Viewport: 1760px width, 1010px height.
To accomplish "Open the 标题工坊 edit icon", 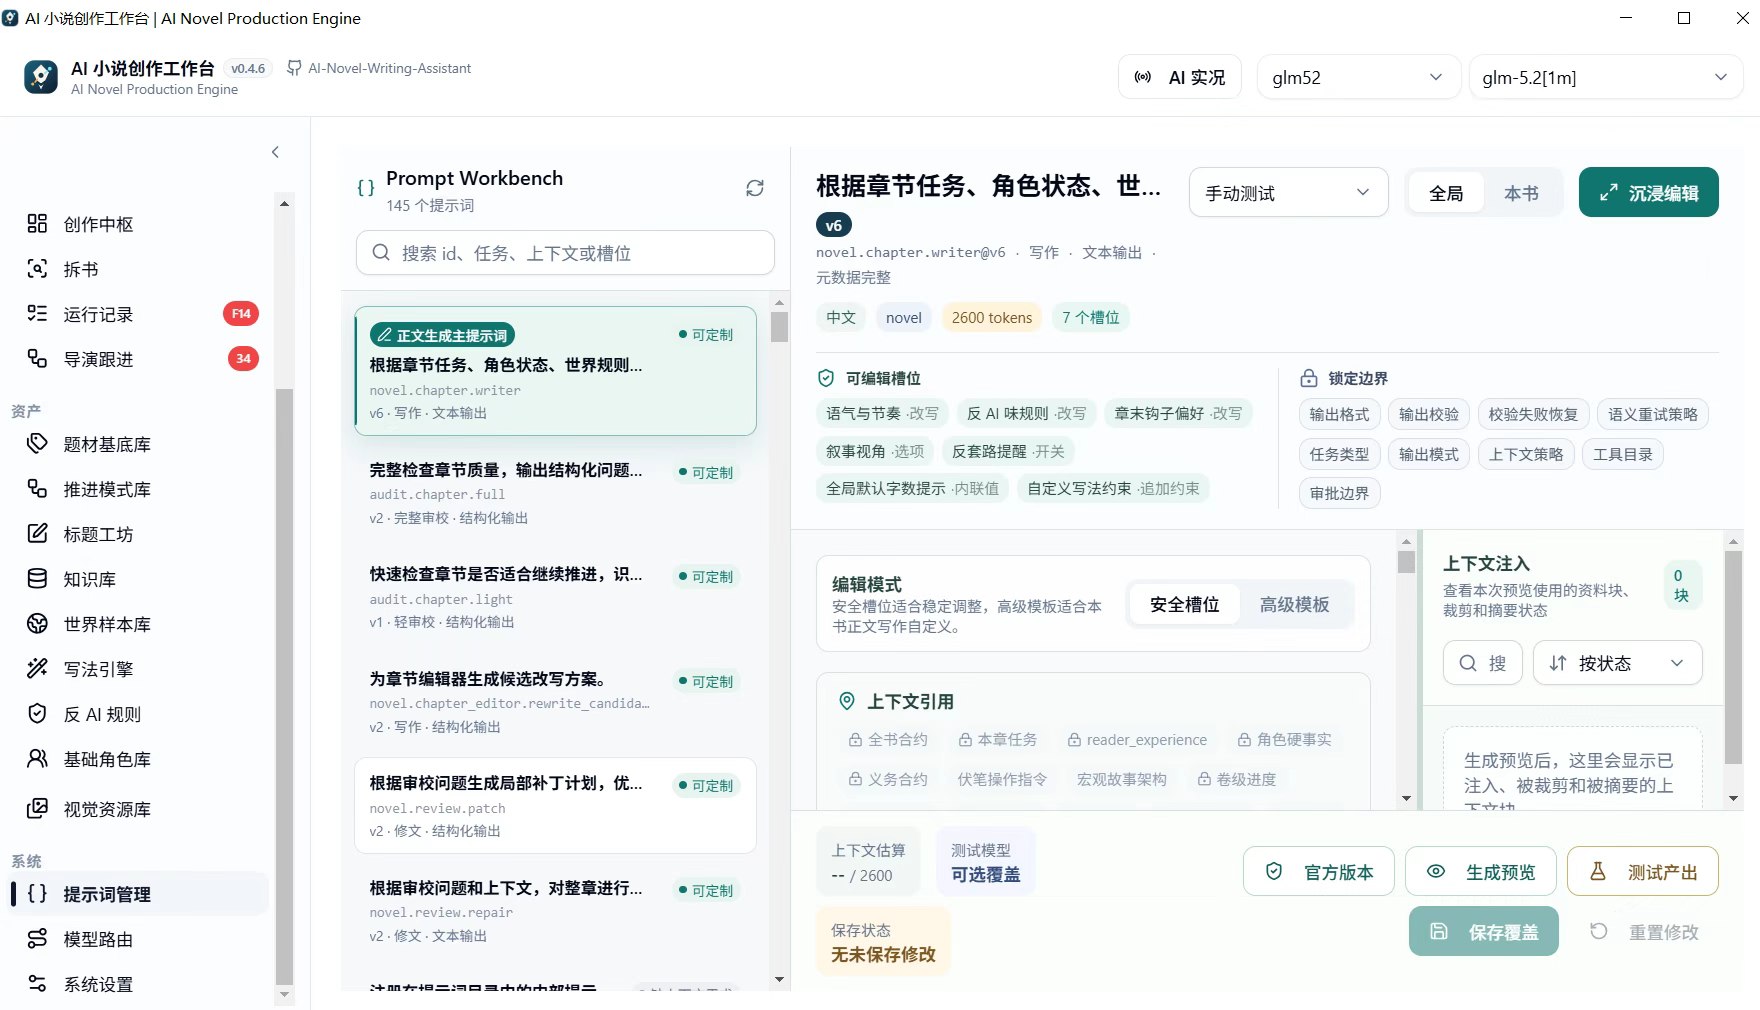I will coord(37,534).
